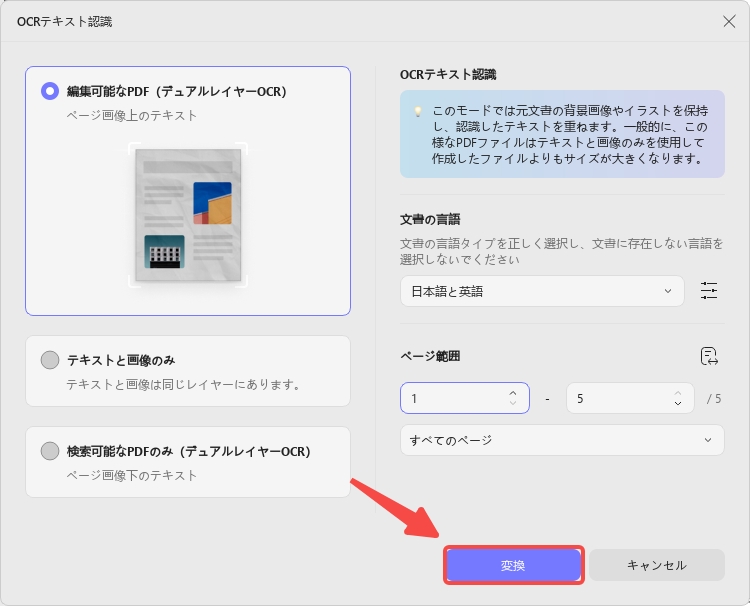Open the 日本語と英語 language dropdown
This screenshot has width=750, height=606.
click(x=542, y=291)
